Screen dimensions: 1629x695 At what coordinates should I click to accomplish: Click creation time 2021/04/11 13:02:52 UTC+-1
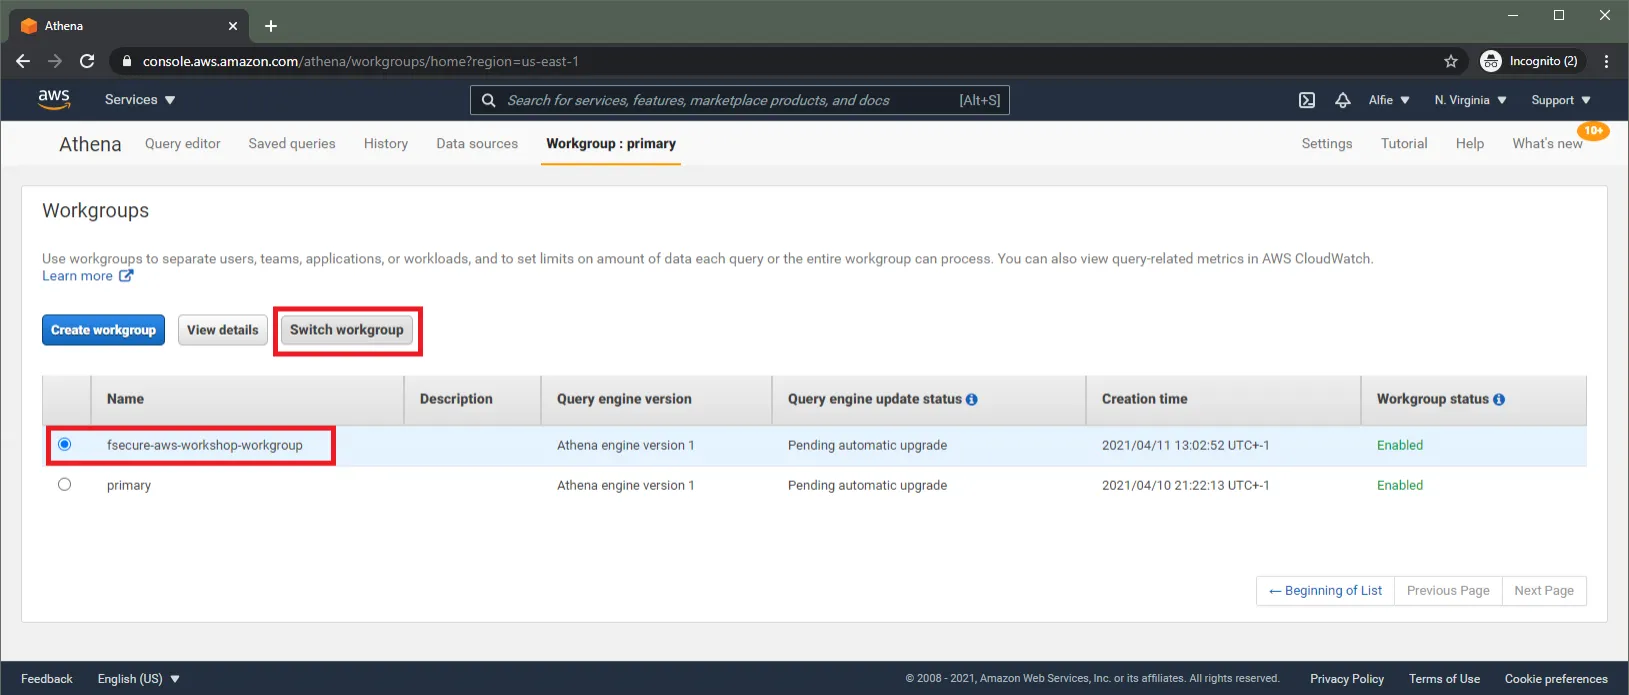[x=1185, y=445]
